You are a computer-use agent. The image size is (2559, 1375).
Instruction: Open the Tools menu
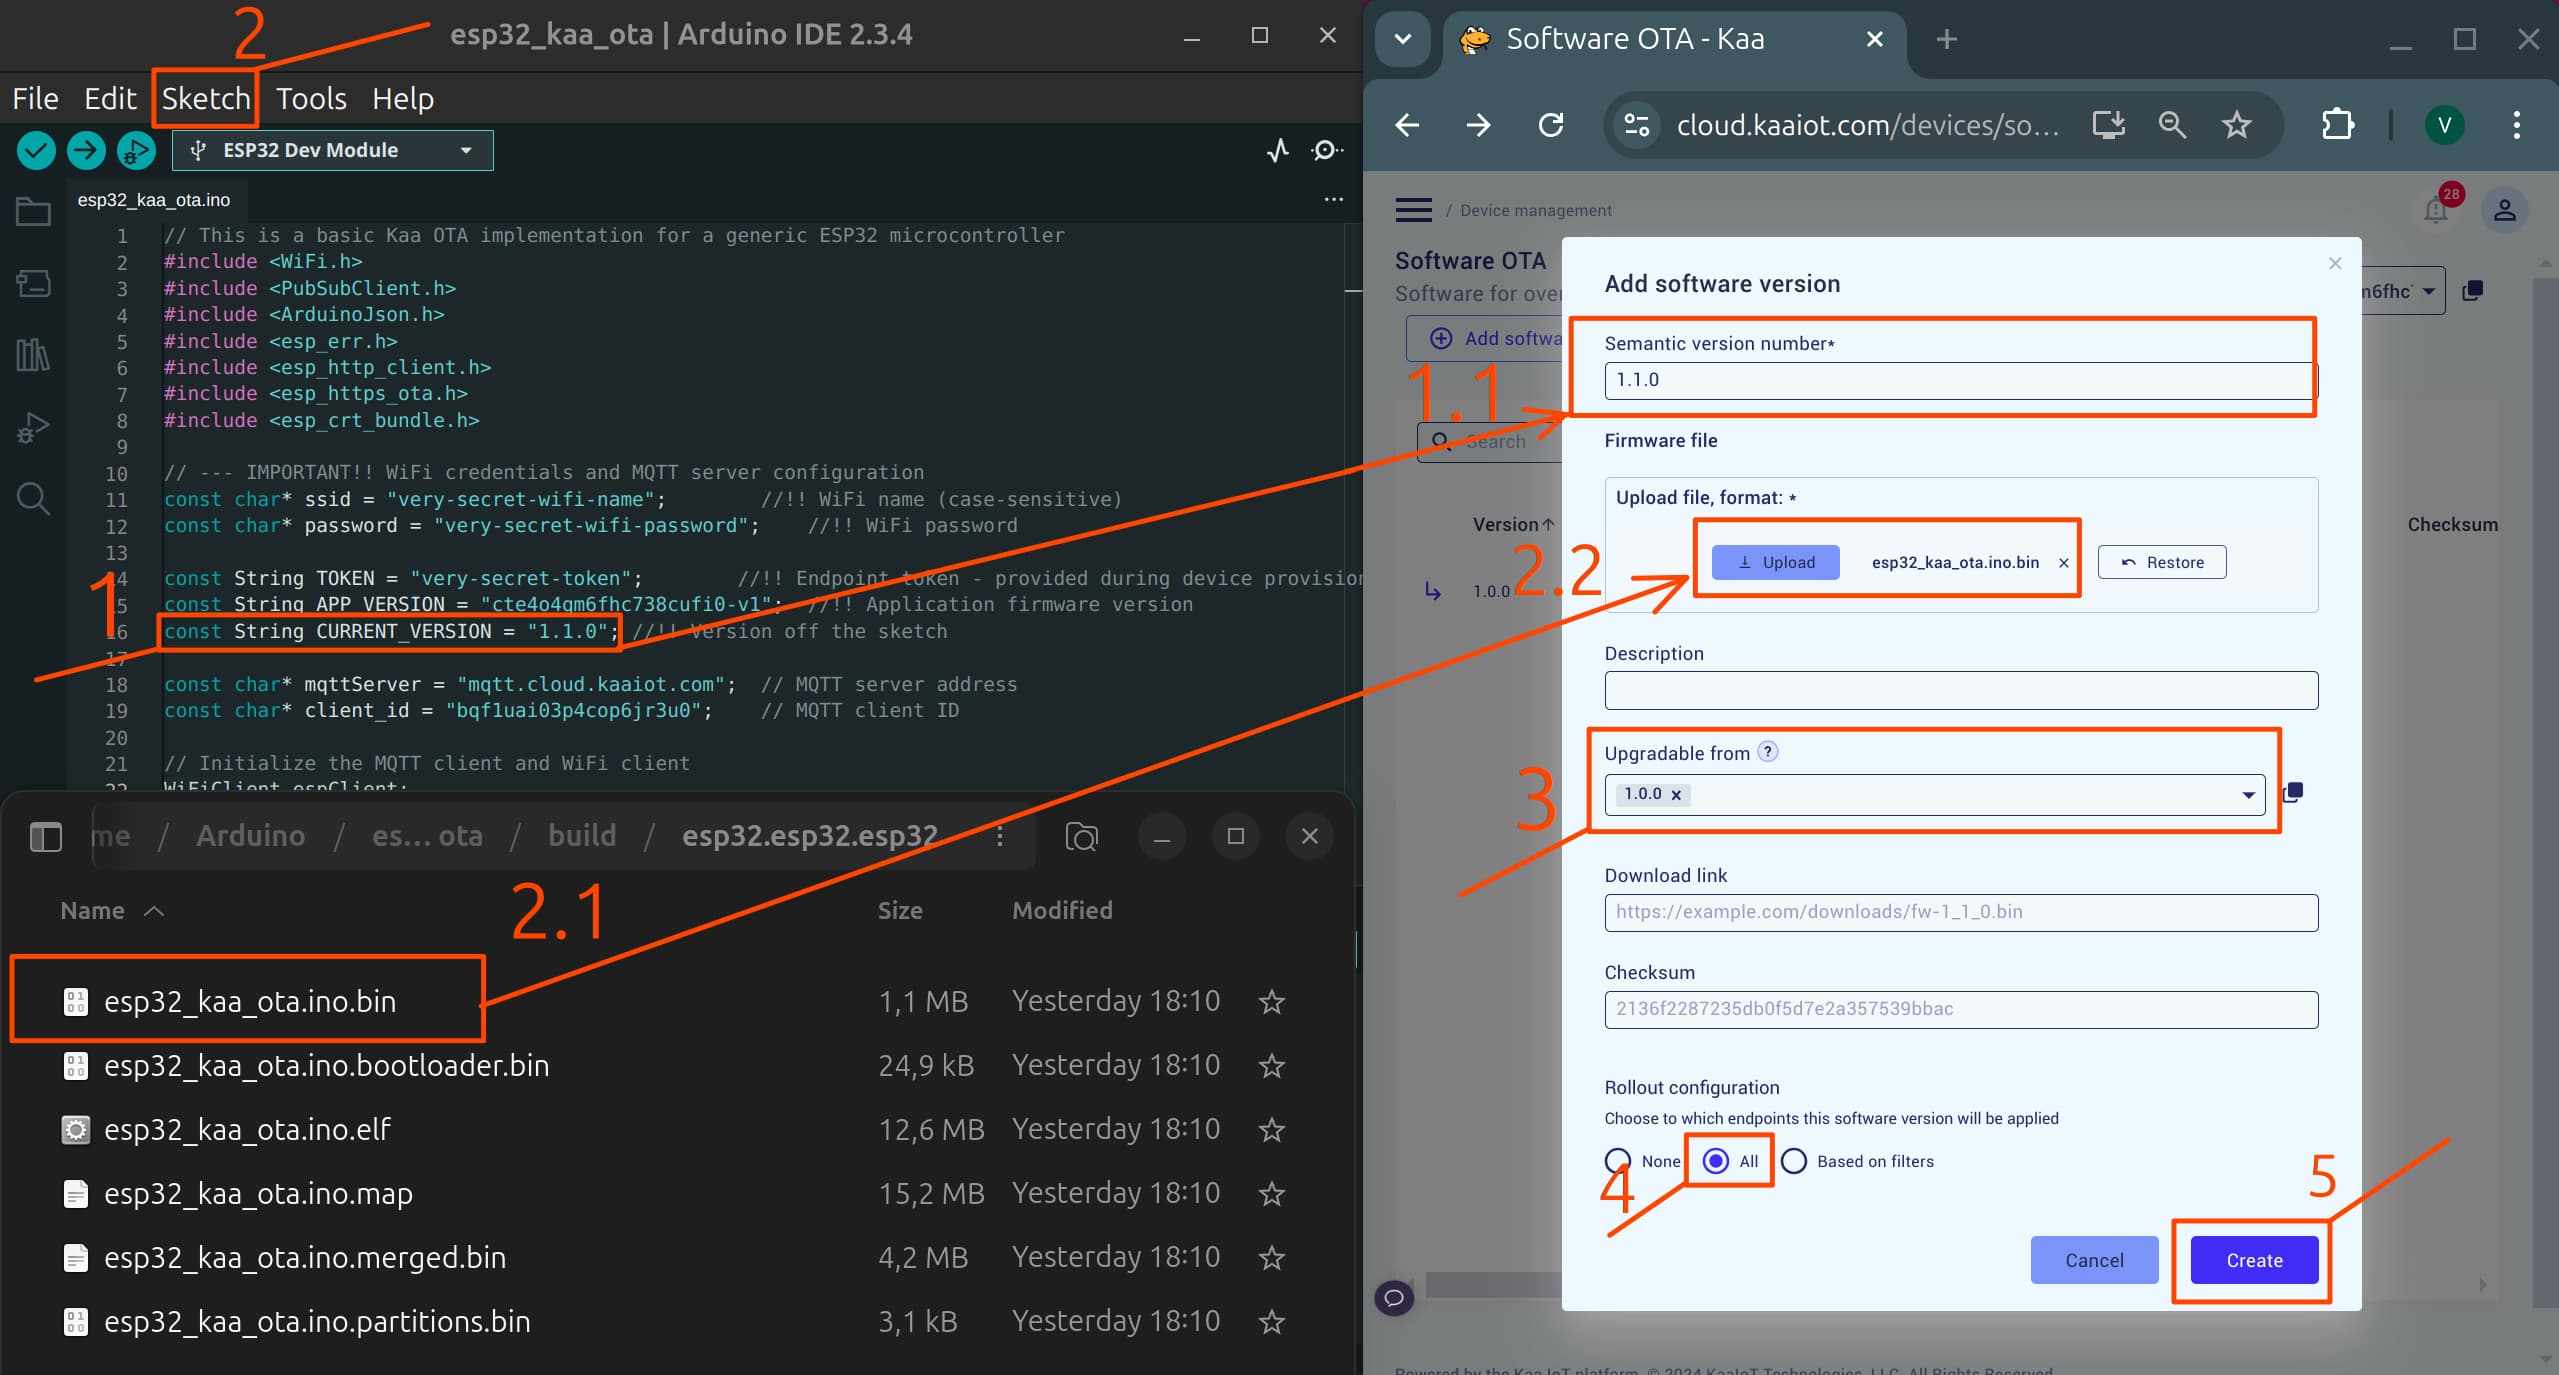[x=311, y=99]
